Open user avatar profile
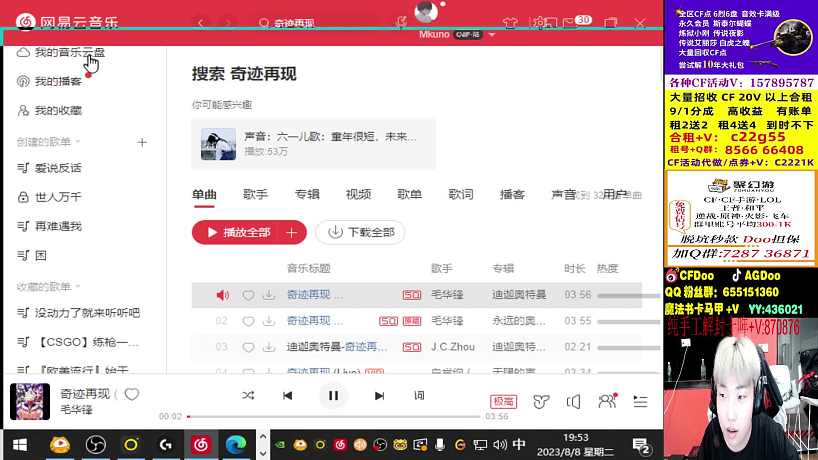The image size is (818, 460). coord(426,13)
